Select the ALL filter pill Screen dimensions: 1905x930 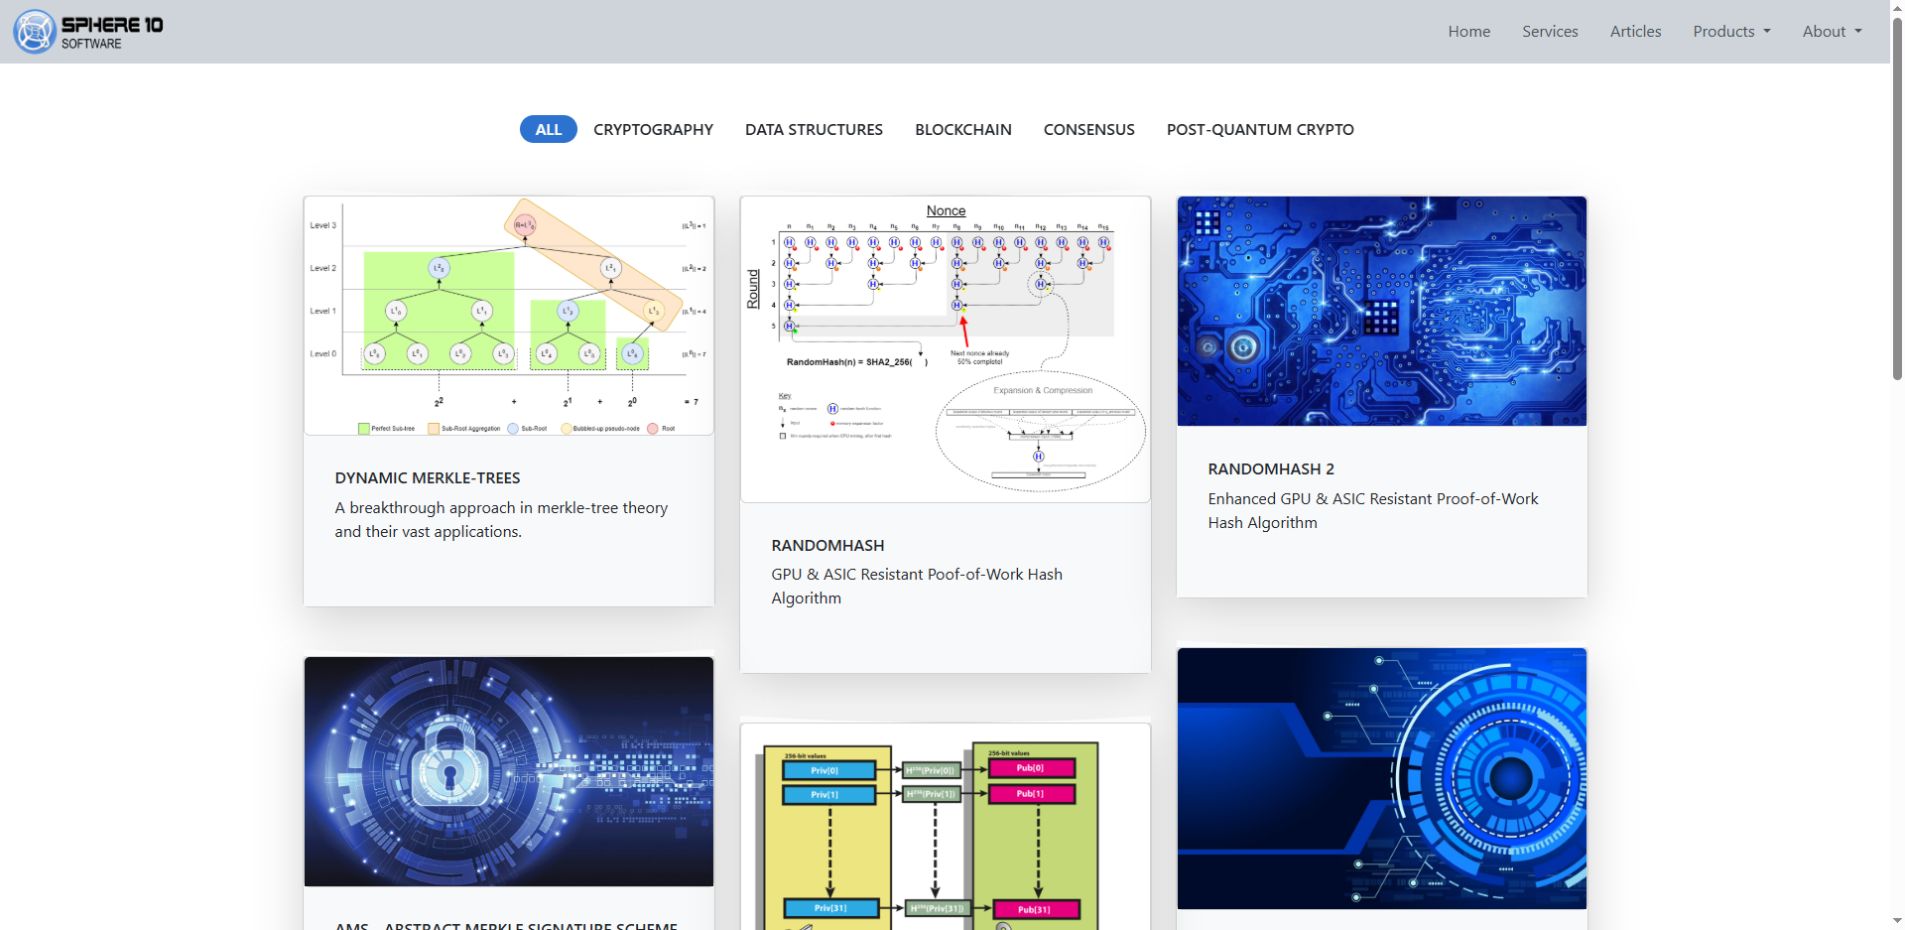pyautogui.click(x=548, y=129)
